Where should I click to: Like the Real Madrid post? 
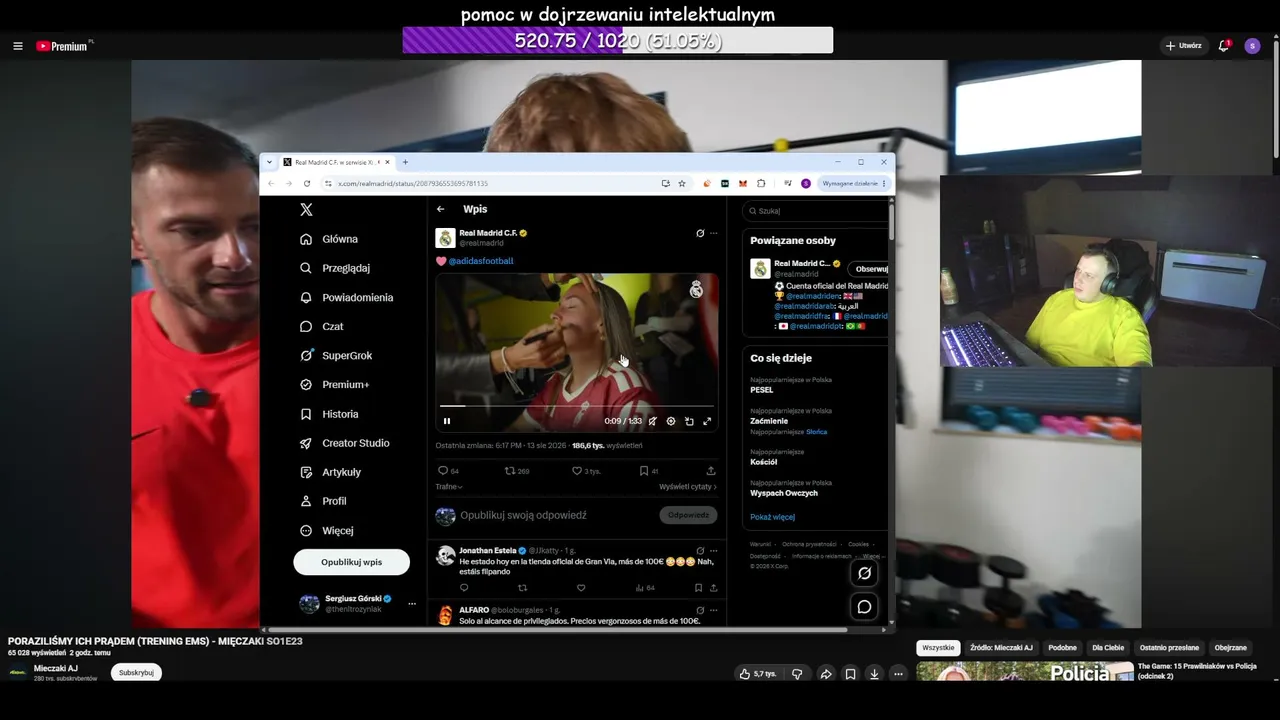pyautogui.click(x=577, y=471)
